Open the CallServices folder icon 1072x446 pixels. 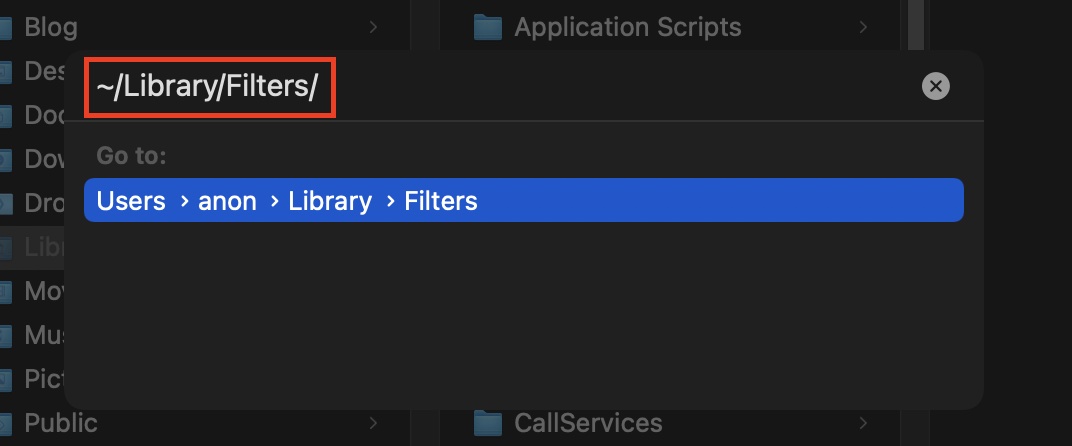(x=487, y=423)
